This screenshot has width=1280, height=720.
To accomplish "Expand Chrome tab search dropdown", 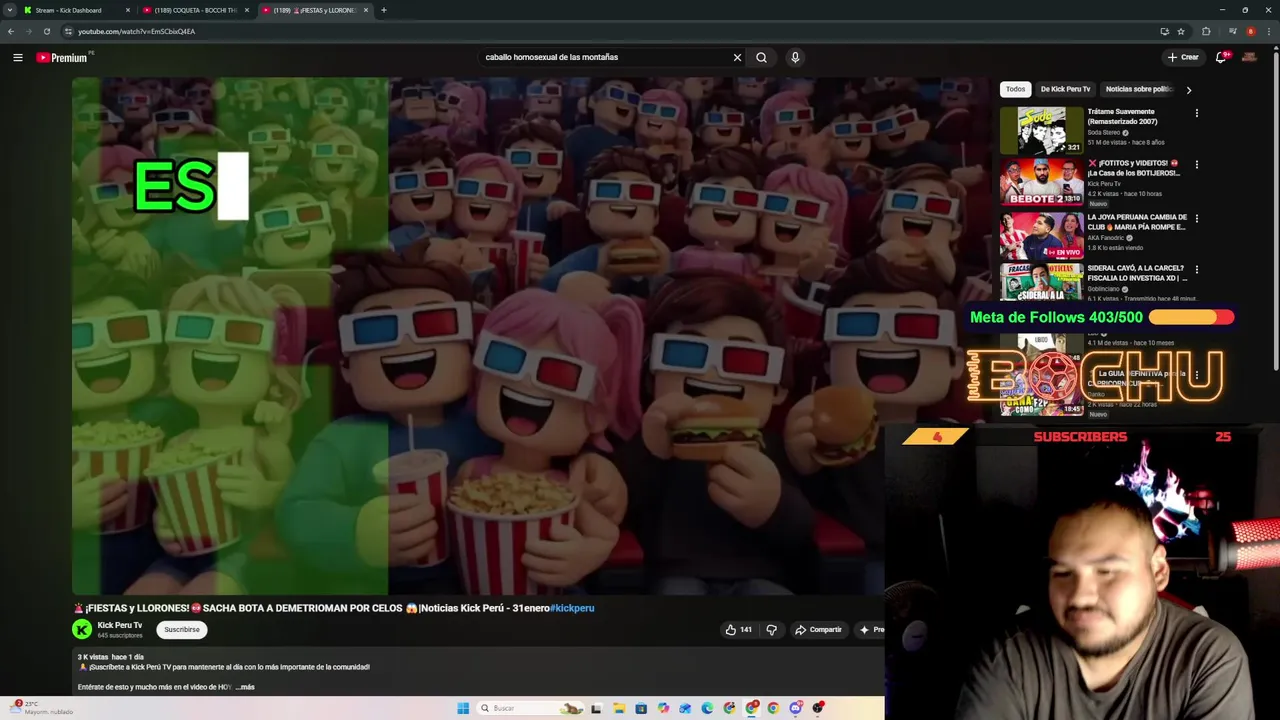I will pos(10,10).
